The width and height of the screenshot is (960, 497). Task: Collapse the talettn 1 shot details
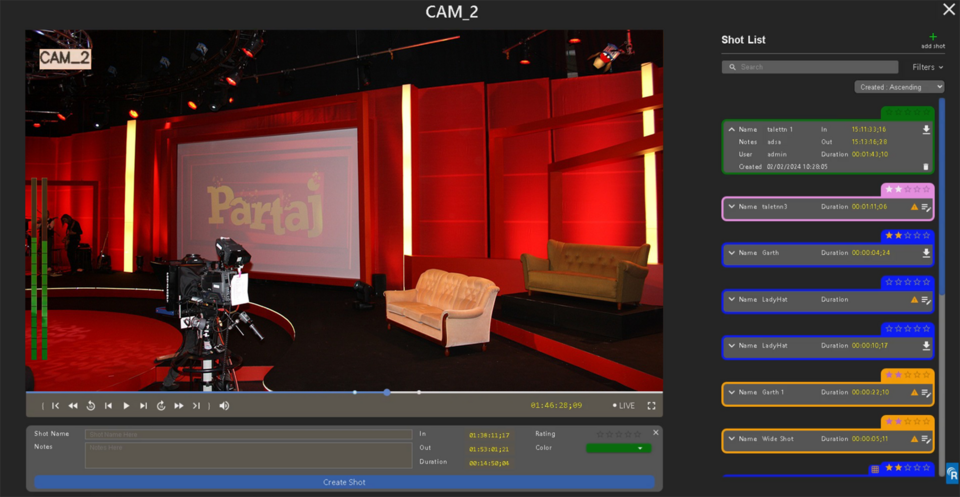pyautogui.click(x=731, y=130)
